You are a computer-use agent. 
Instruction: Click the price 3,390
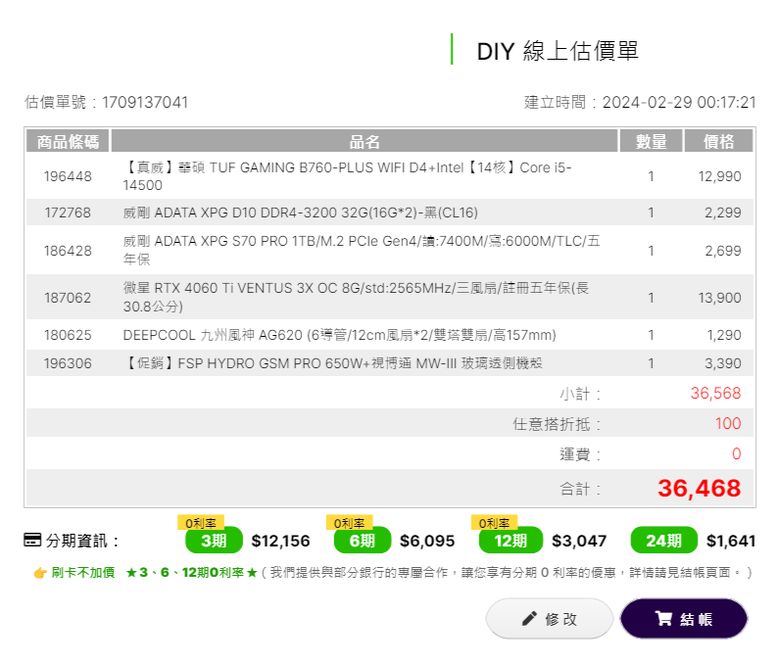click(x=722, y=364)
